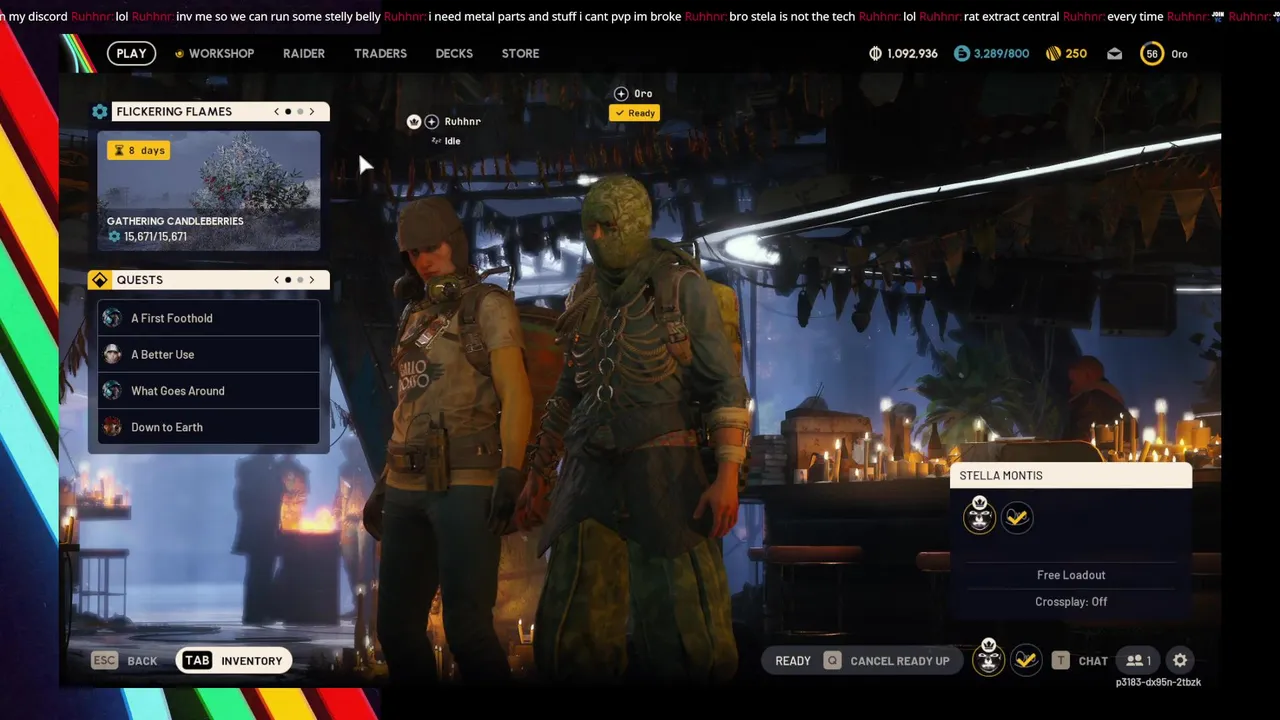Click A Better Use quest giver portrait
Image resolution: width=1280 pixels, height=720 pixels.
112,354
